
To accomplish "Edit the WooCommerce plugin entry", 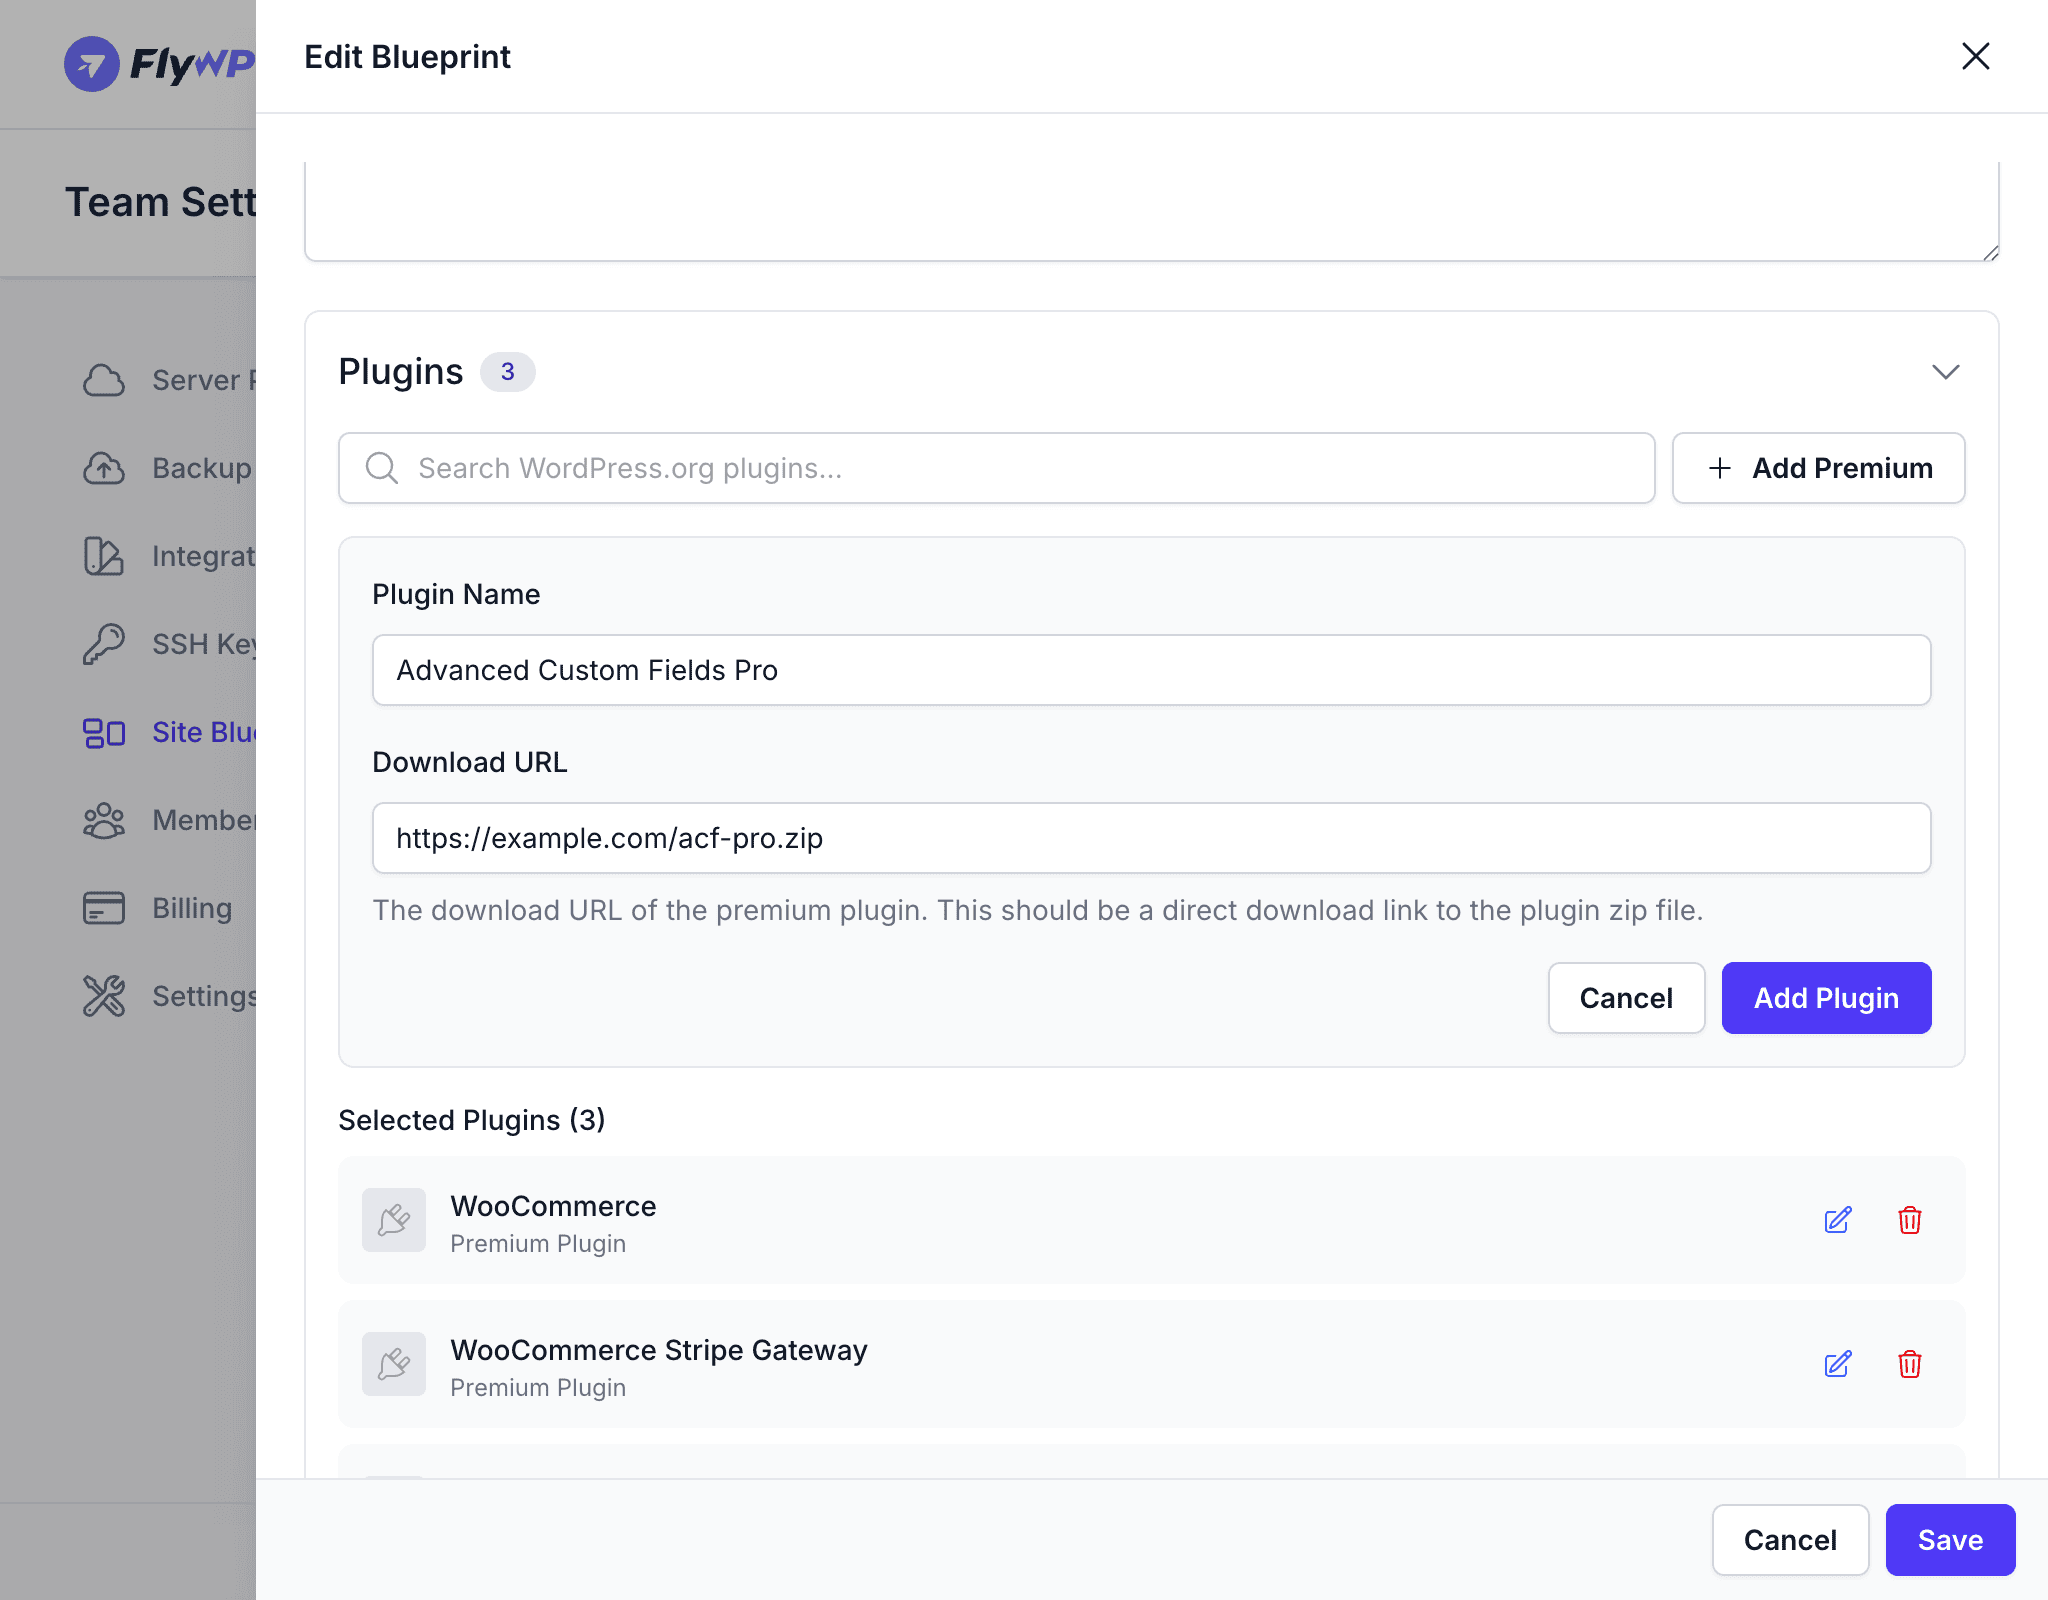I will click(1838, 1220).
